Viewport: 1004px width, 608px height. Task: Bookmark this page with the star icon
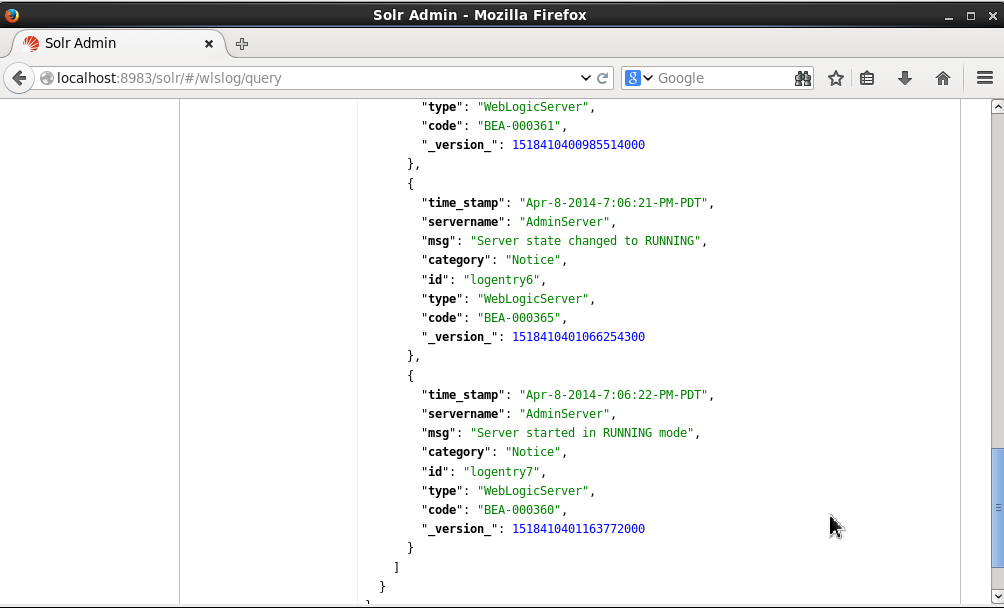pos(836,78)
